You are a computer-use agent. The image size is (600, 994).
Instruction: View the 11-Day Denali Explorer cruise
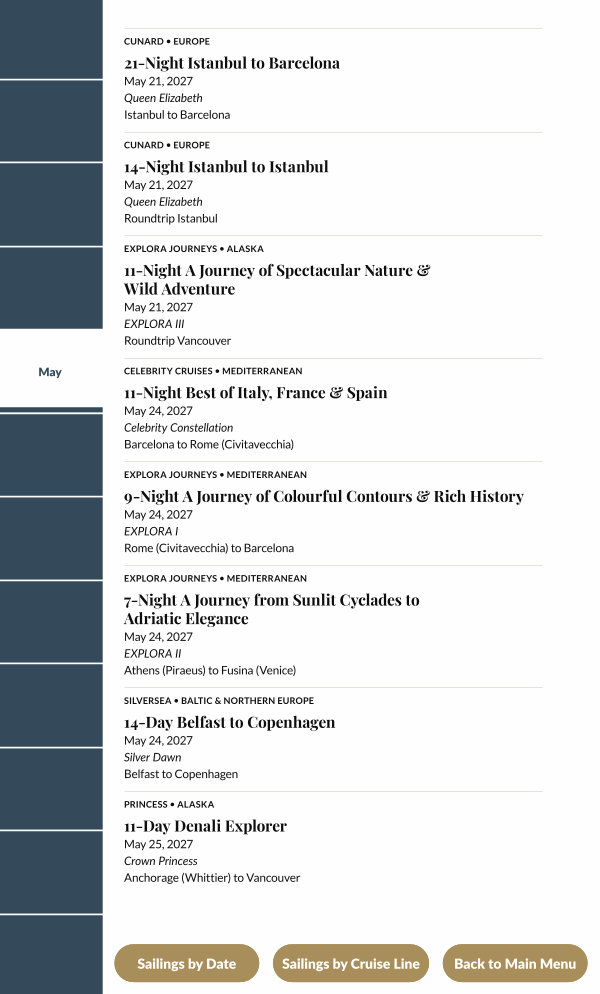point(205,827)
